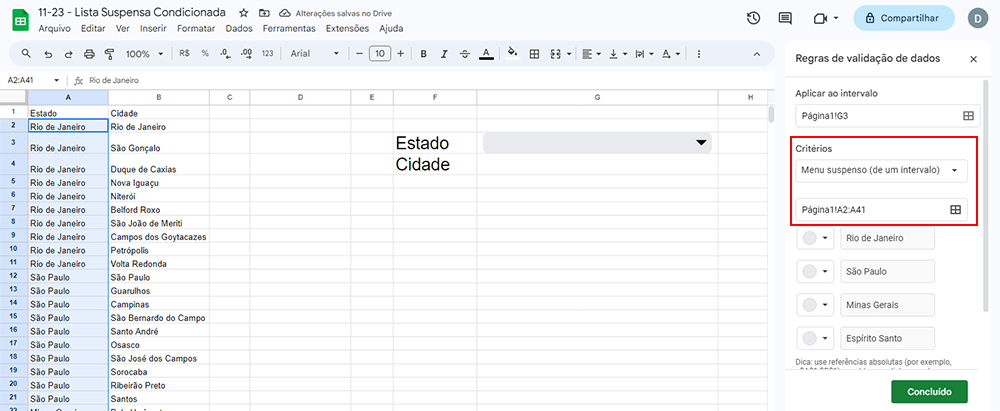Toggle bold formatting

423,54
